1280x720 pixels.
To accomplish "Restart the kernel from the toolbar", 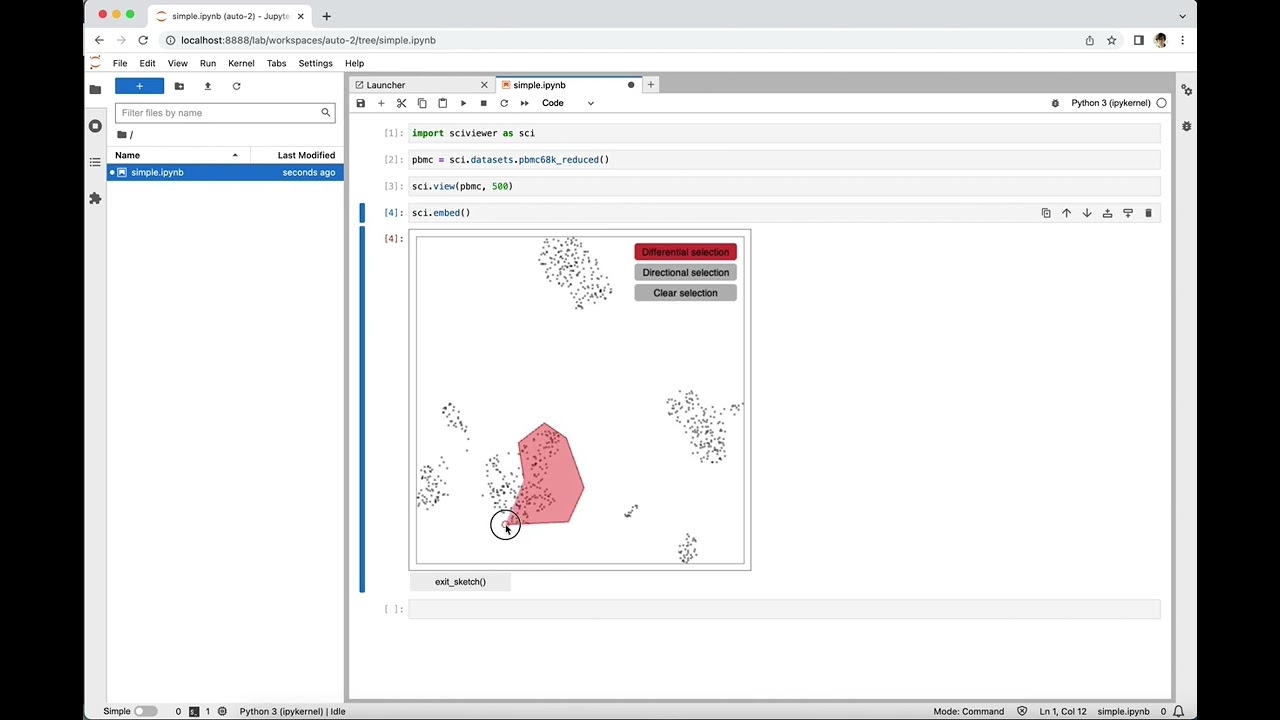I will pyautogui.click(x=504, y=103).
